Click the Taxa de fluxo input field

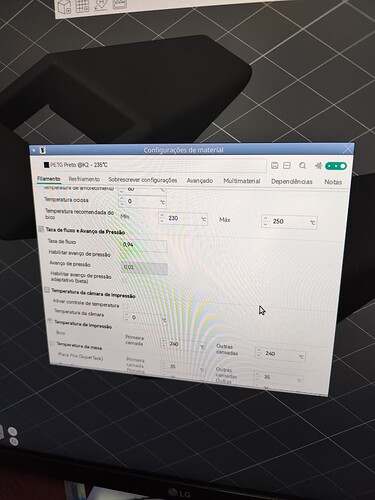tap(144, 245)
